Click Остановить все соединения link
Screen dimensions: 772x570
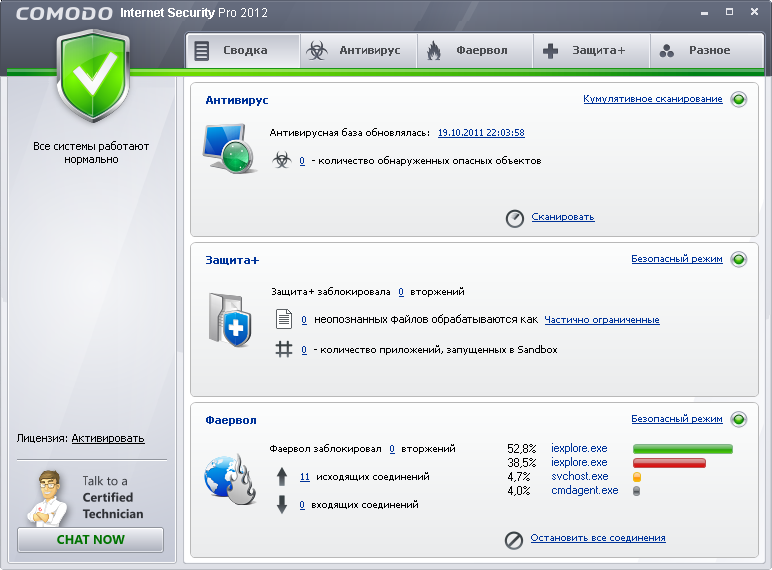pyautogui.click(x=598, y=538)
